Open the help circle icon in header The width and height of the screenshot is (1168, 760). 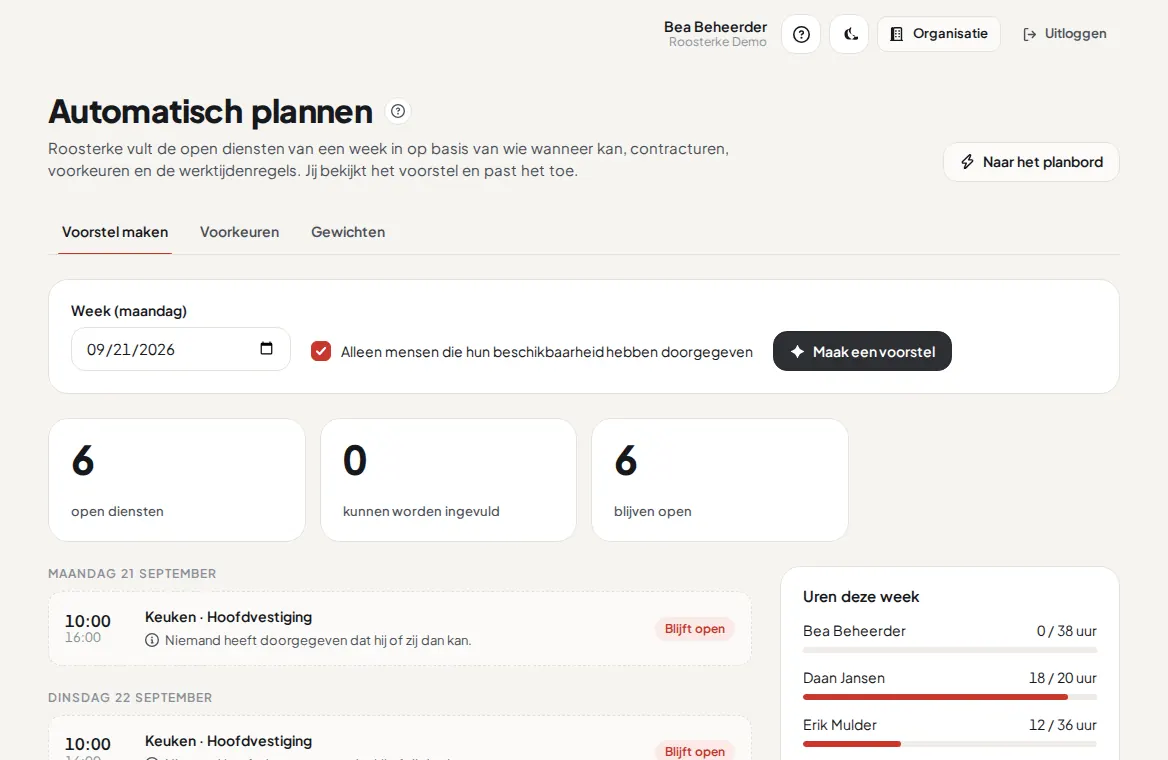coord(801,34)
